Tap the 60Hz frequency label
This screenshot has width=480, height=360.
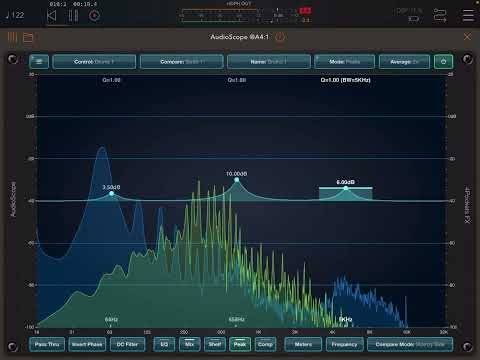pos(111,319)
